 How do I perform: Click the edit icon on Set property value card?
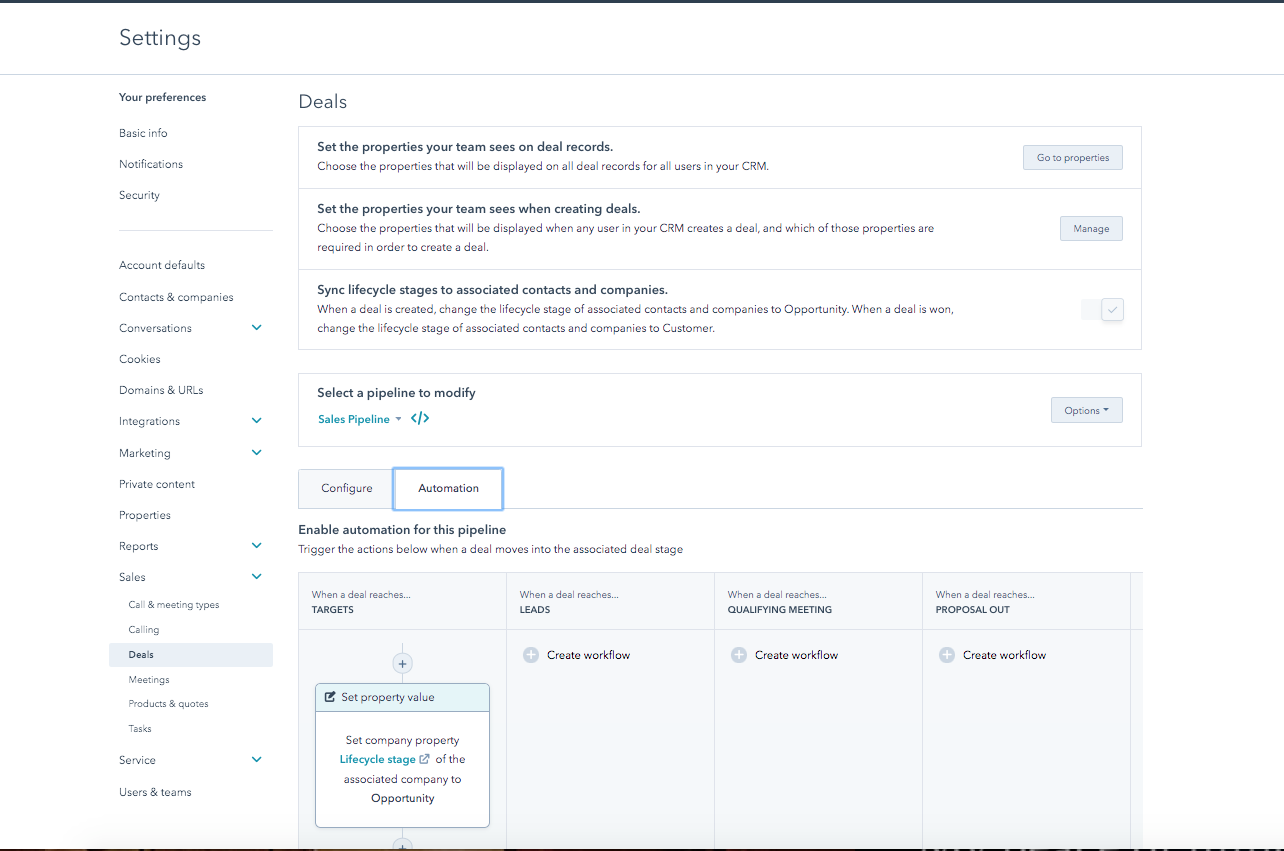331,697
